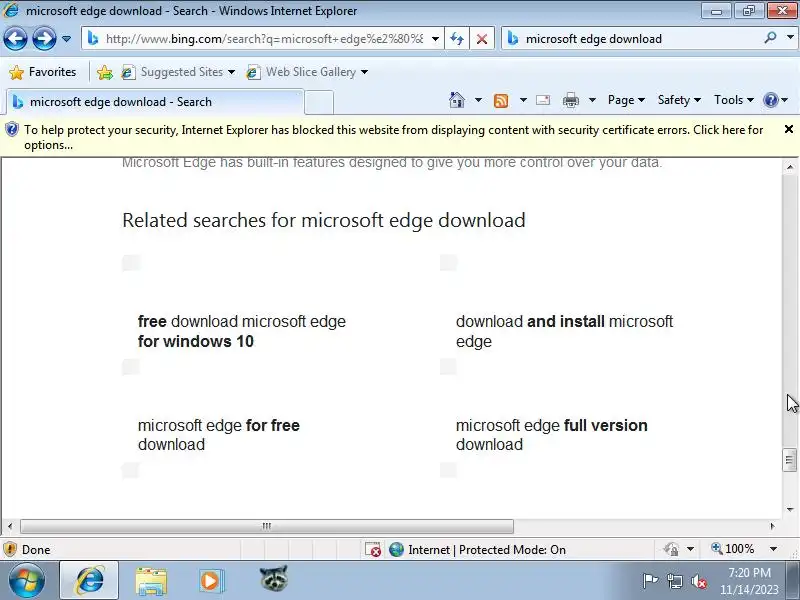Viewport: 800px width, 600px height.
Task: Click the Internet Explorer title bar icon
Action: pos(11,10)
